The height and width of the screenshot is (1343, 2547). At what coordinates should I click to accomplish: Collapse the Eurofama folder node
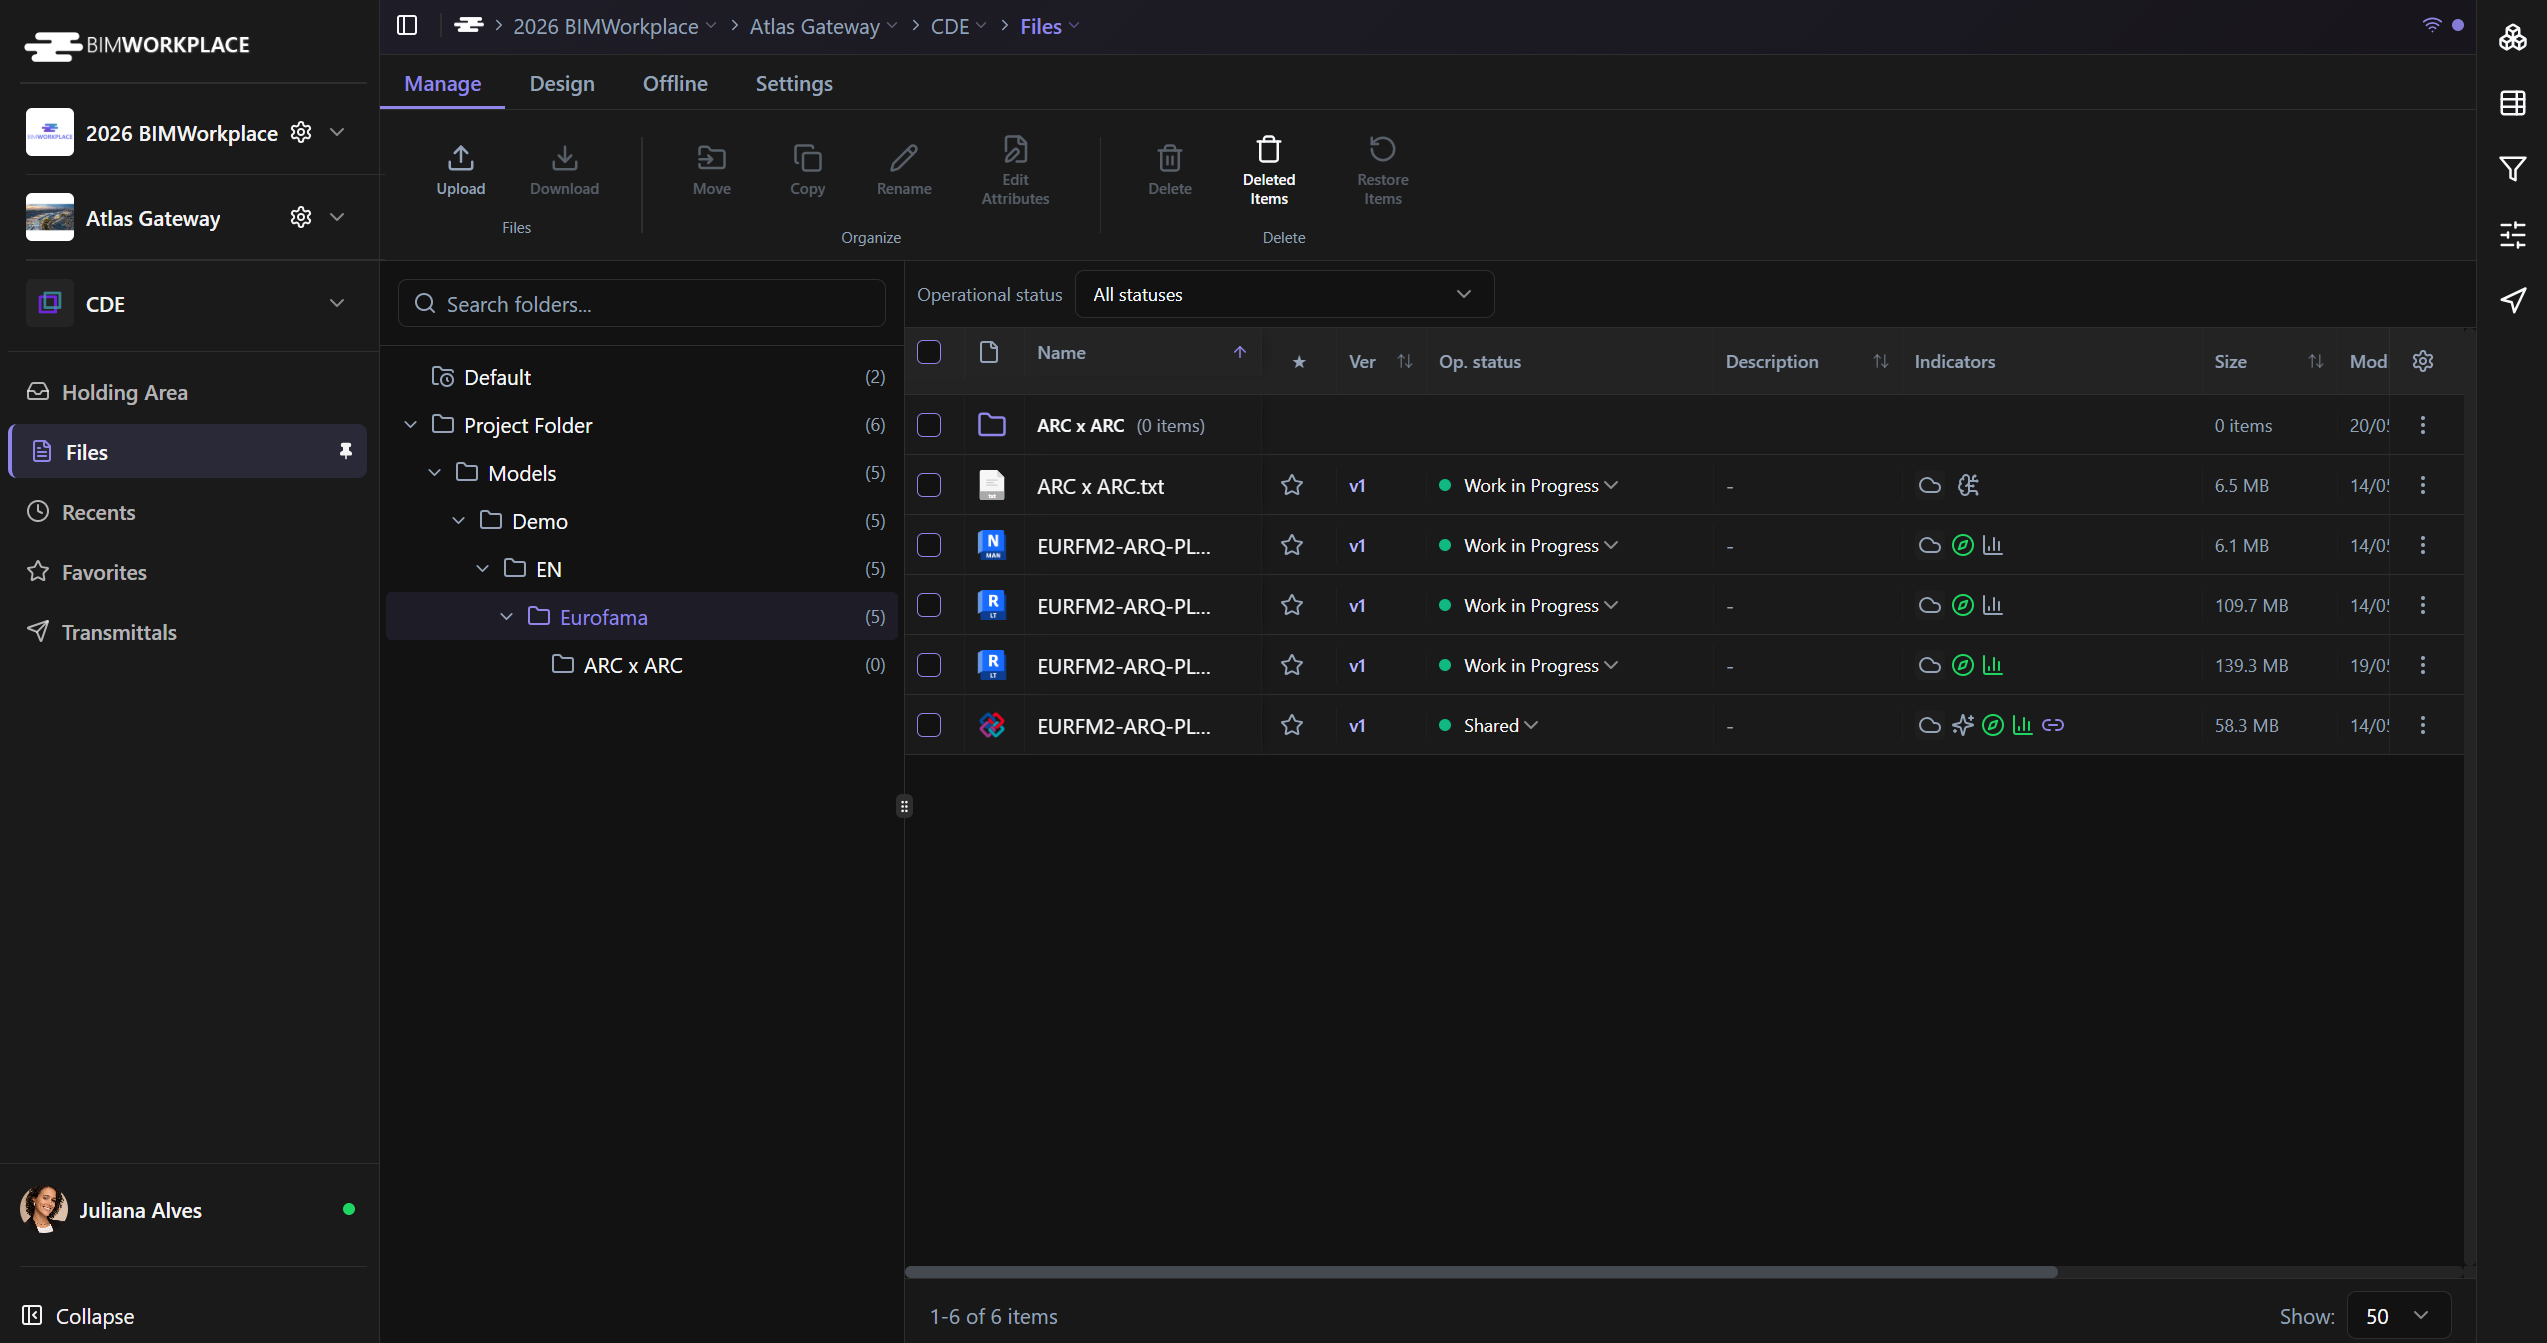506,617
